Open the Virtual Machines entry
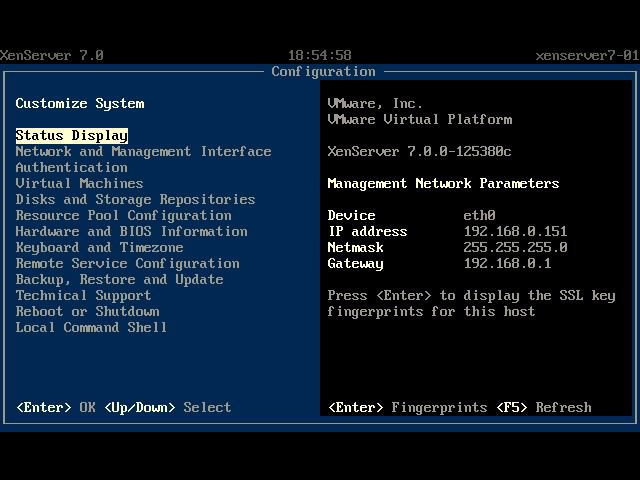 coord(79,183)
